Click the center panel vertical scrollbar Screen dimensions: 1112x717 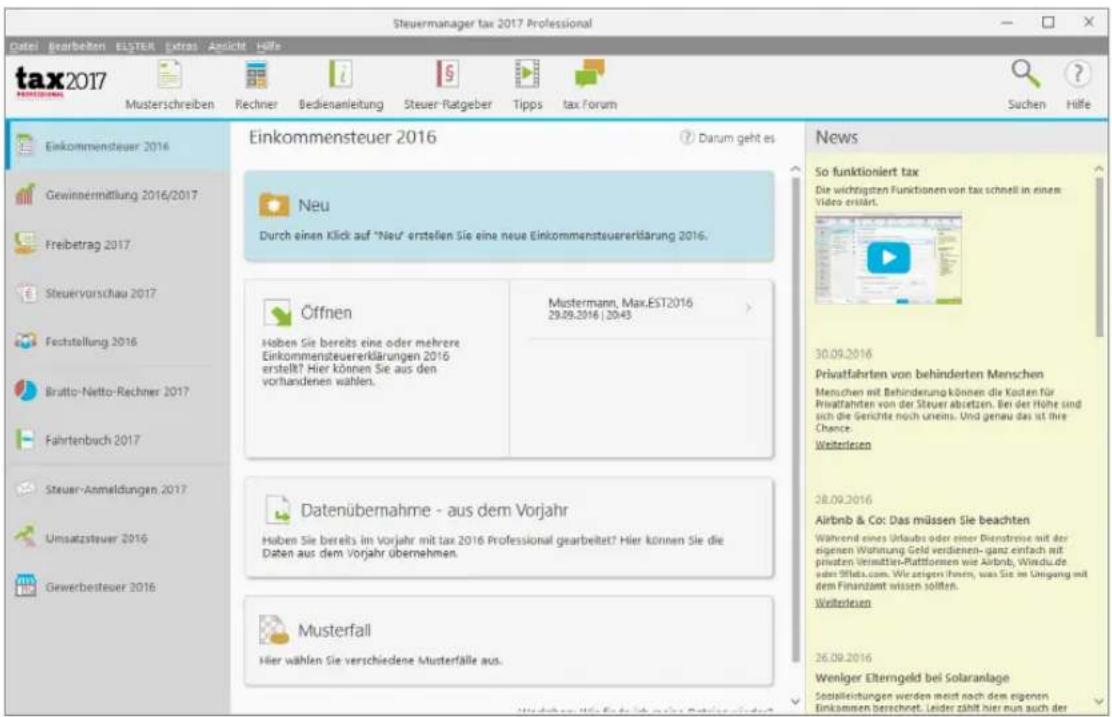(x=795, y=418)
